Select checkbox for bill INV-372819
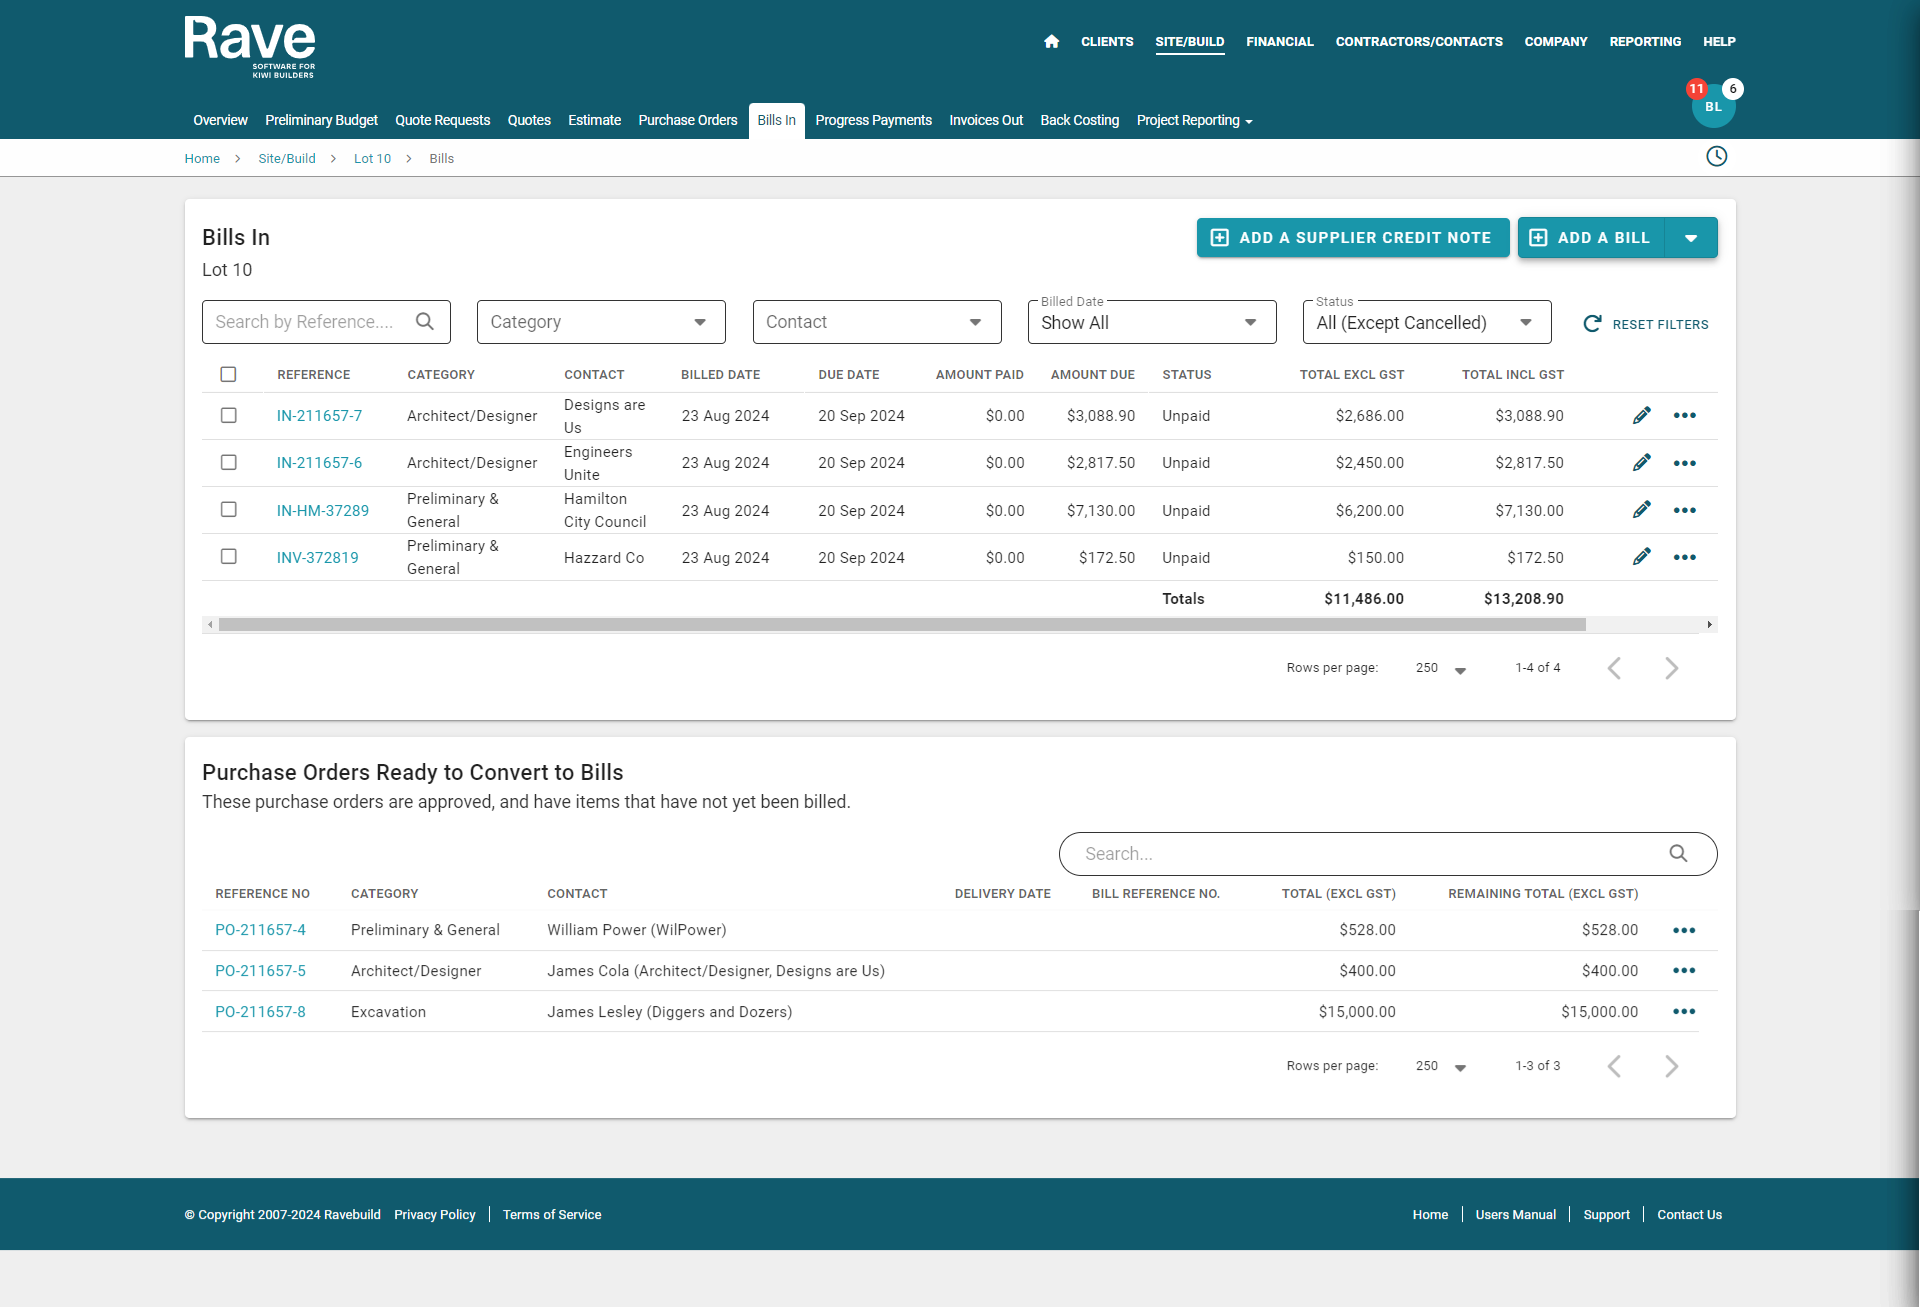 pos(228,556)
